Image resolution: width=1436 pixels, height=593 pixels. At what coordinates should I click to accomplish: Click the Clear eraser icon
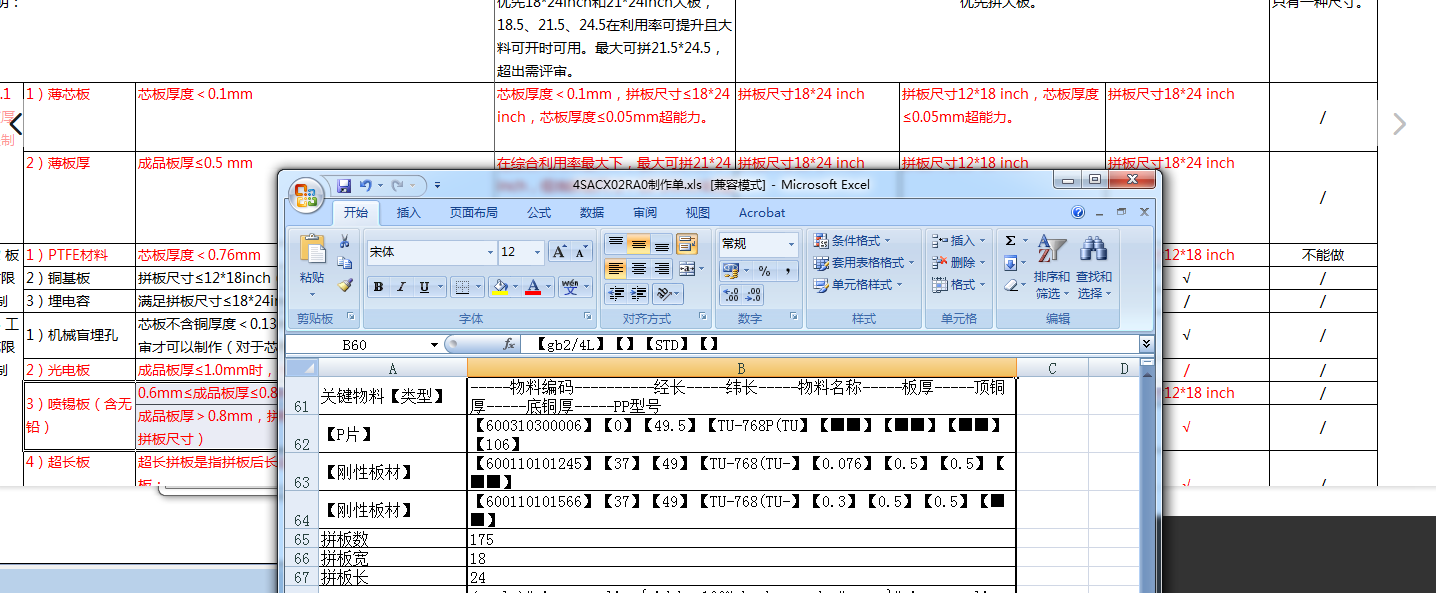tap(1010, 285)
